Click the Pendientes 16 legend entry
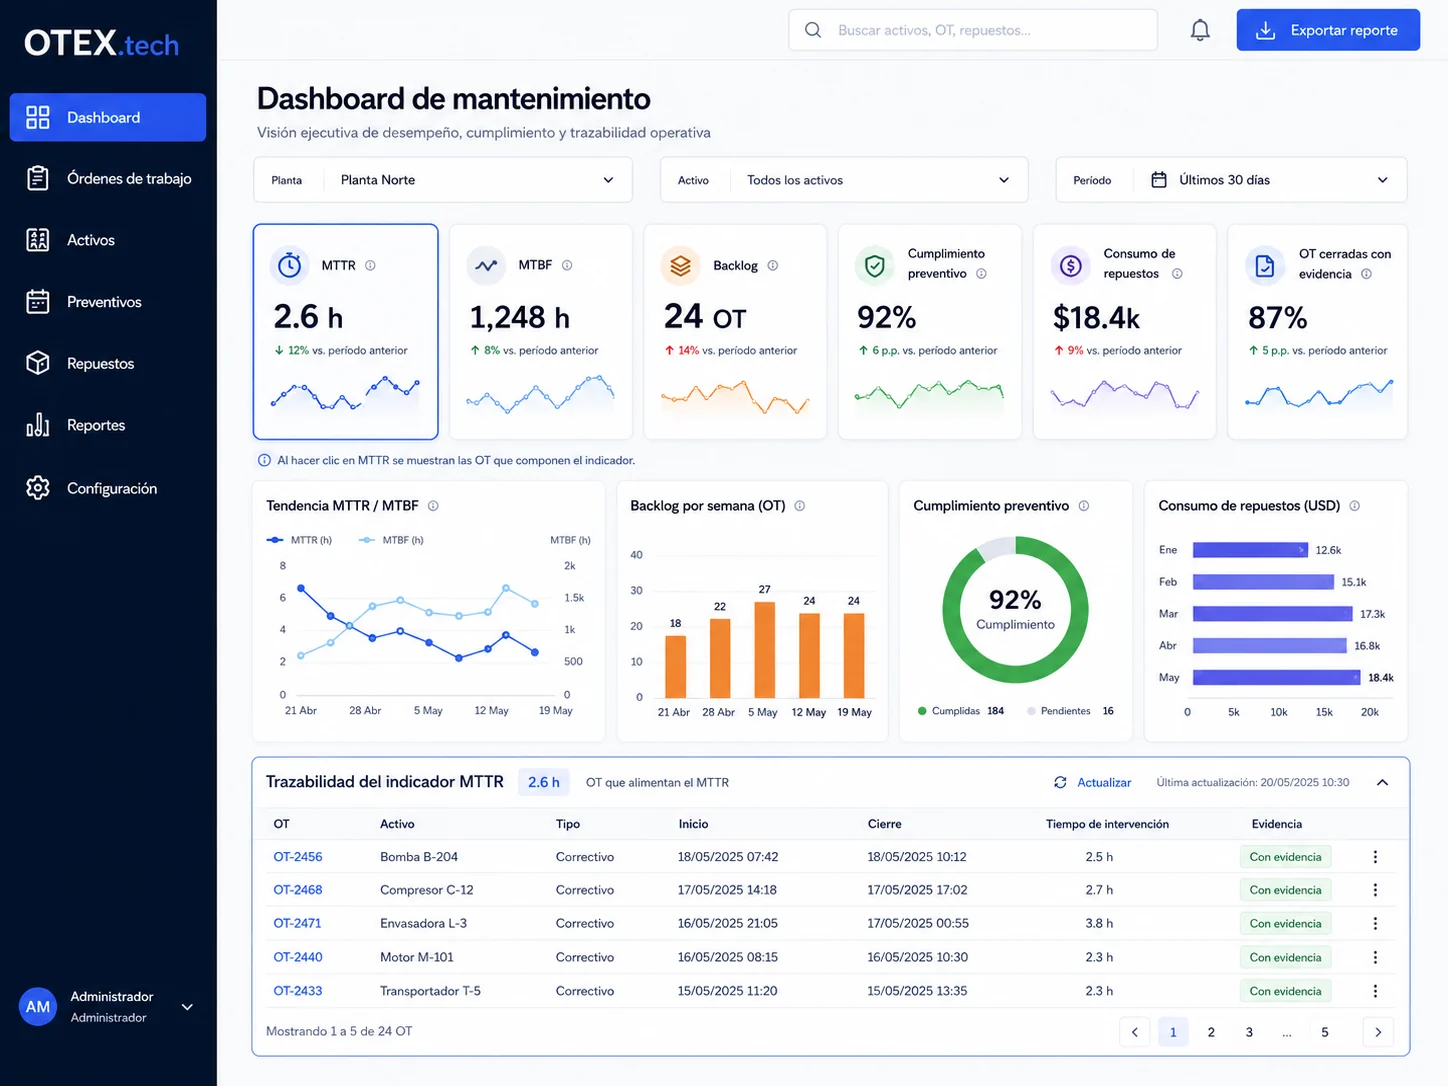This screenshot has height=1086, width=1448. [1070, 711]
